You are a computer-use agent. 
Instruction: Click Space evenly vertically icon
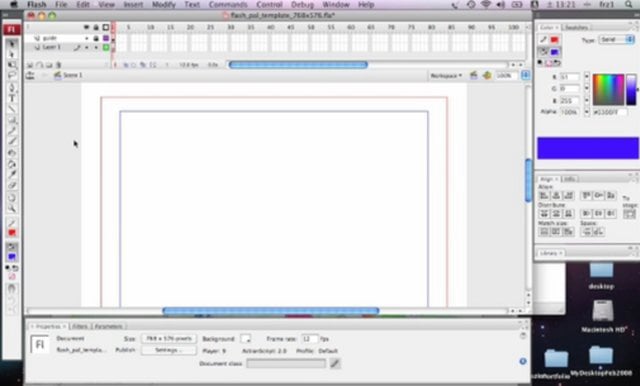[586, 232]
